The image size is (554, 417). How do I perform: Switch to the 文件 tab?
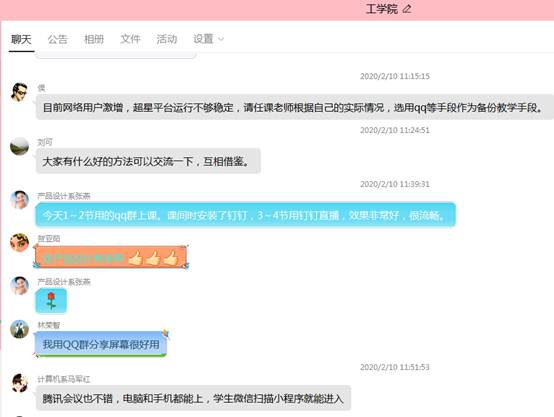click(x=130, y=39)
